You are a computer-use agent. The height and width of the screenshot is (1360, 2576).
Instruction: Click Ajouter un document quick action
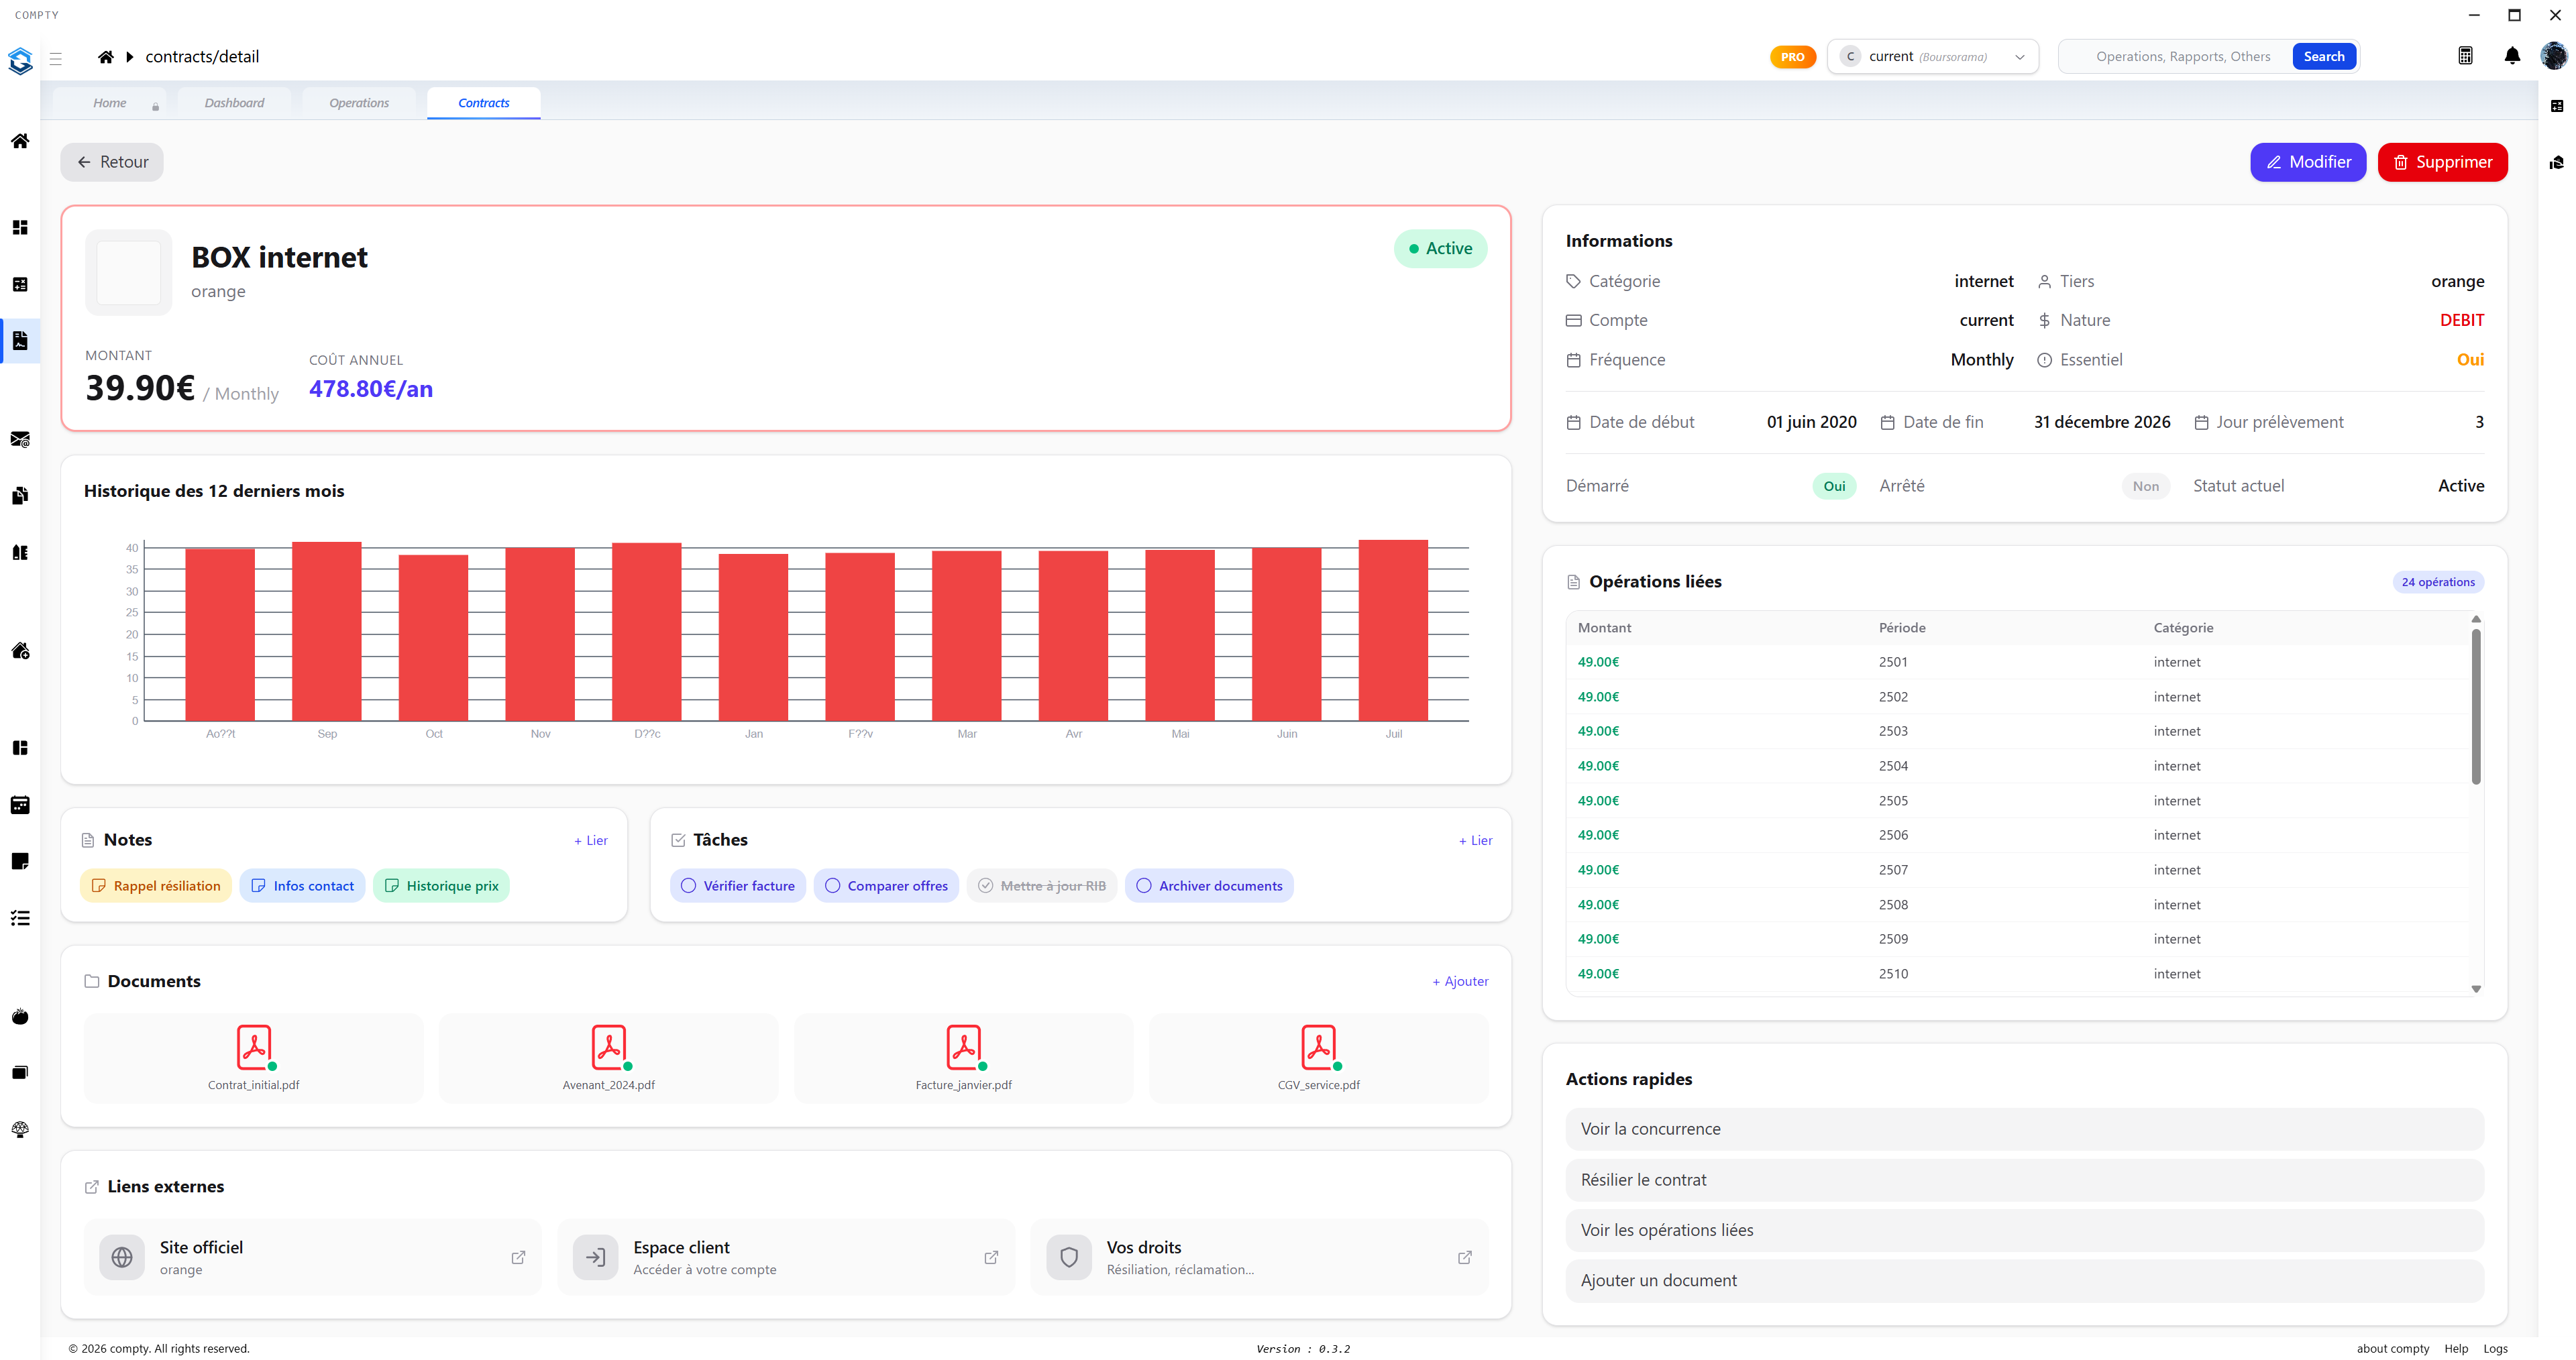pyautogui.click(x=2024, y=1281)
